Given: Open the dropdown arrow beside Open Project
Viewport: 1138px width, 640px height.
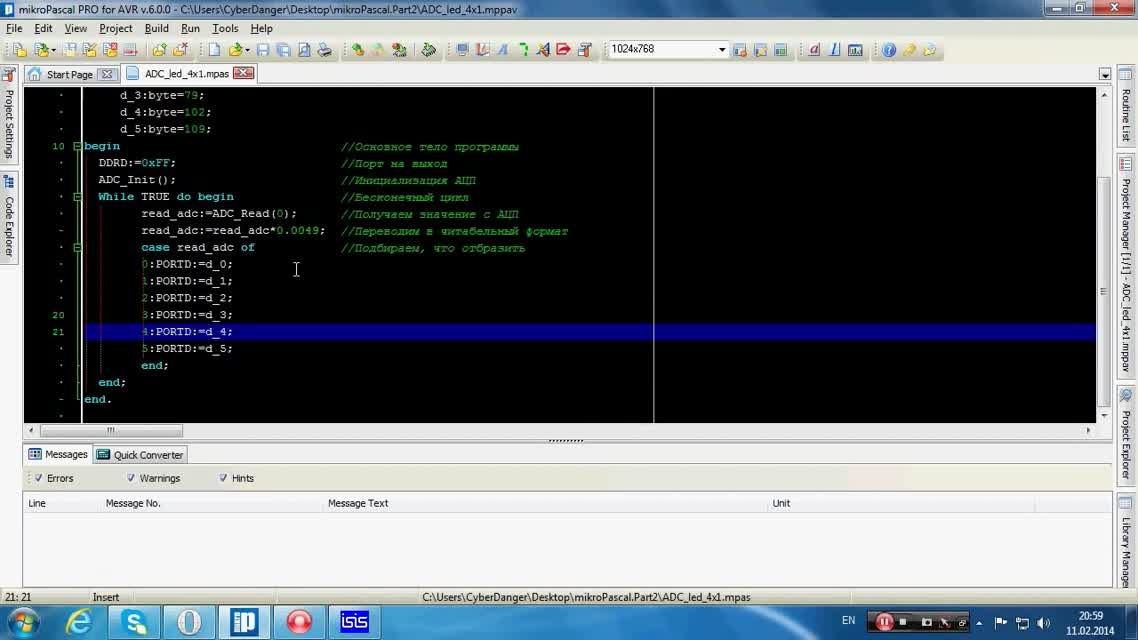Looking at the screenshot, I should point(53,50).
